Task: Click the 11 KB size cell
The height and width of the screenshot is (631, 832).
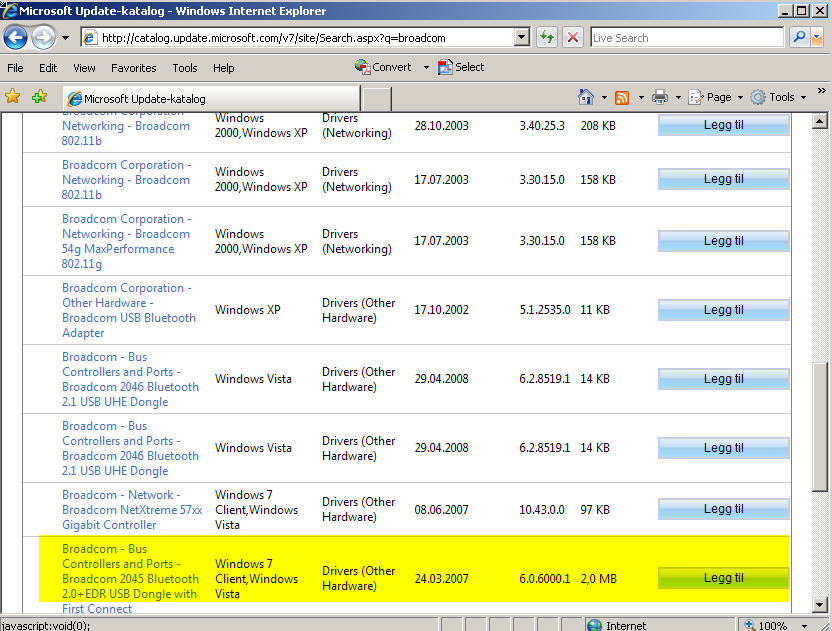Action: (x=595, y=310)
